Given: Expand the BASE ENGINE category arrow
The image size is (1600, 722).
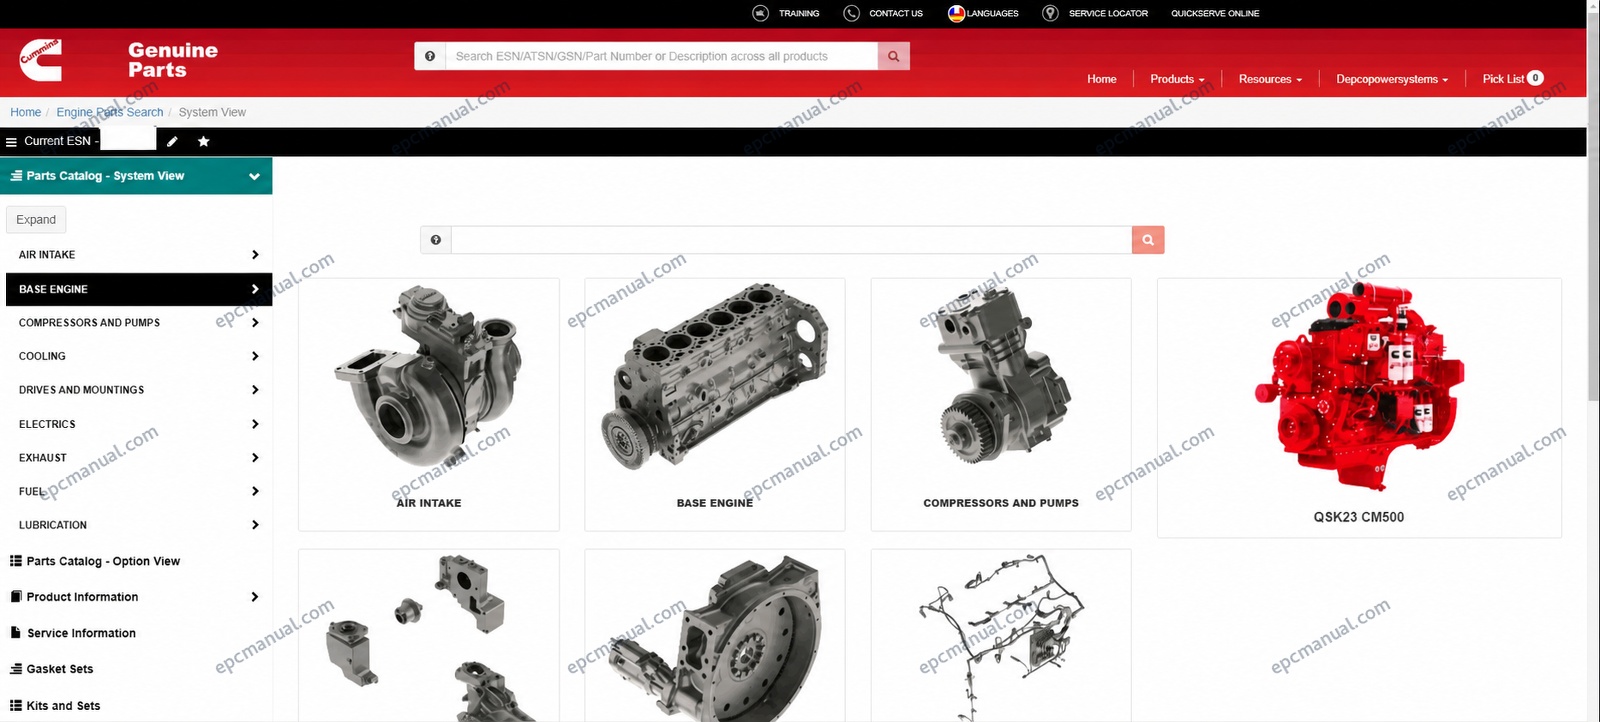Looking at the screenshot, I should tap(255, 289).
